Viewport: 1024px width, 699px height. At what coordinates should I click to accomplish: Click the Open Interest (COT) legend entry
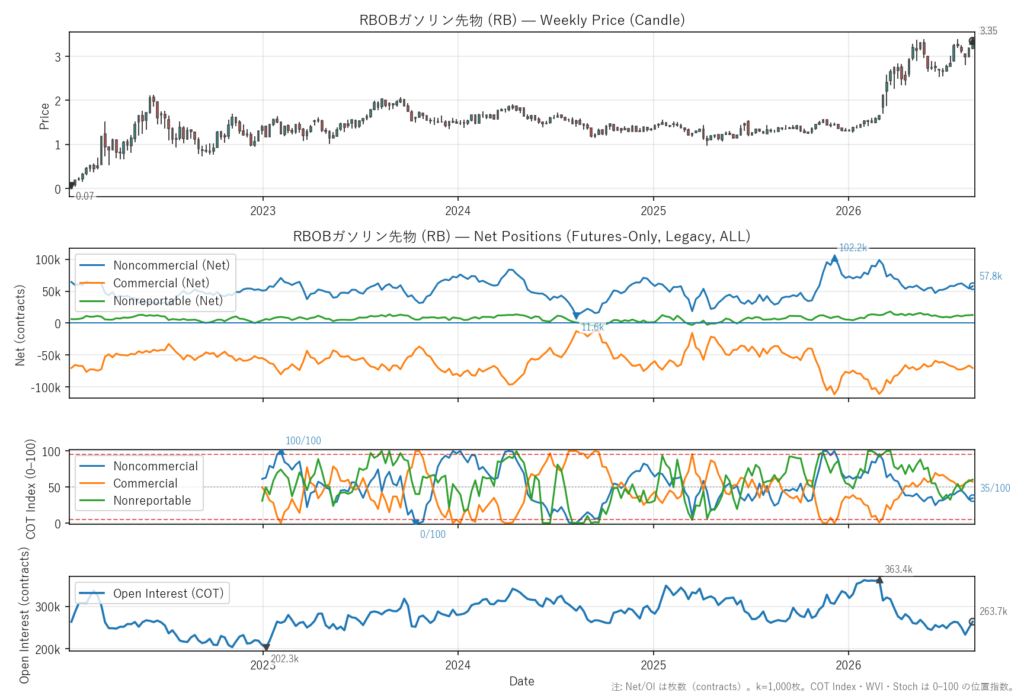point(152,593)
